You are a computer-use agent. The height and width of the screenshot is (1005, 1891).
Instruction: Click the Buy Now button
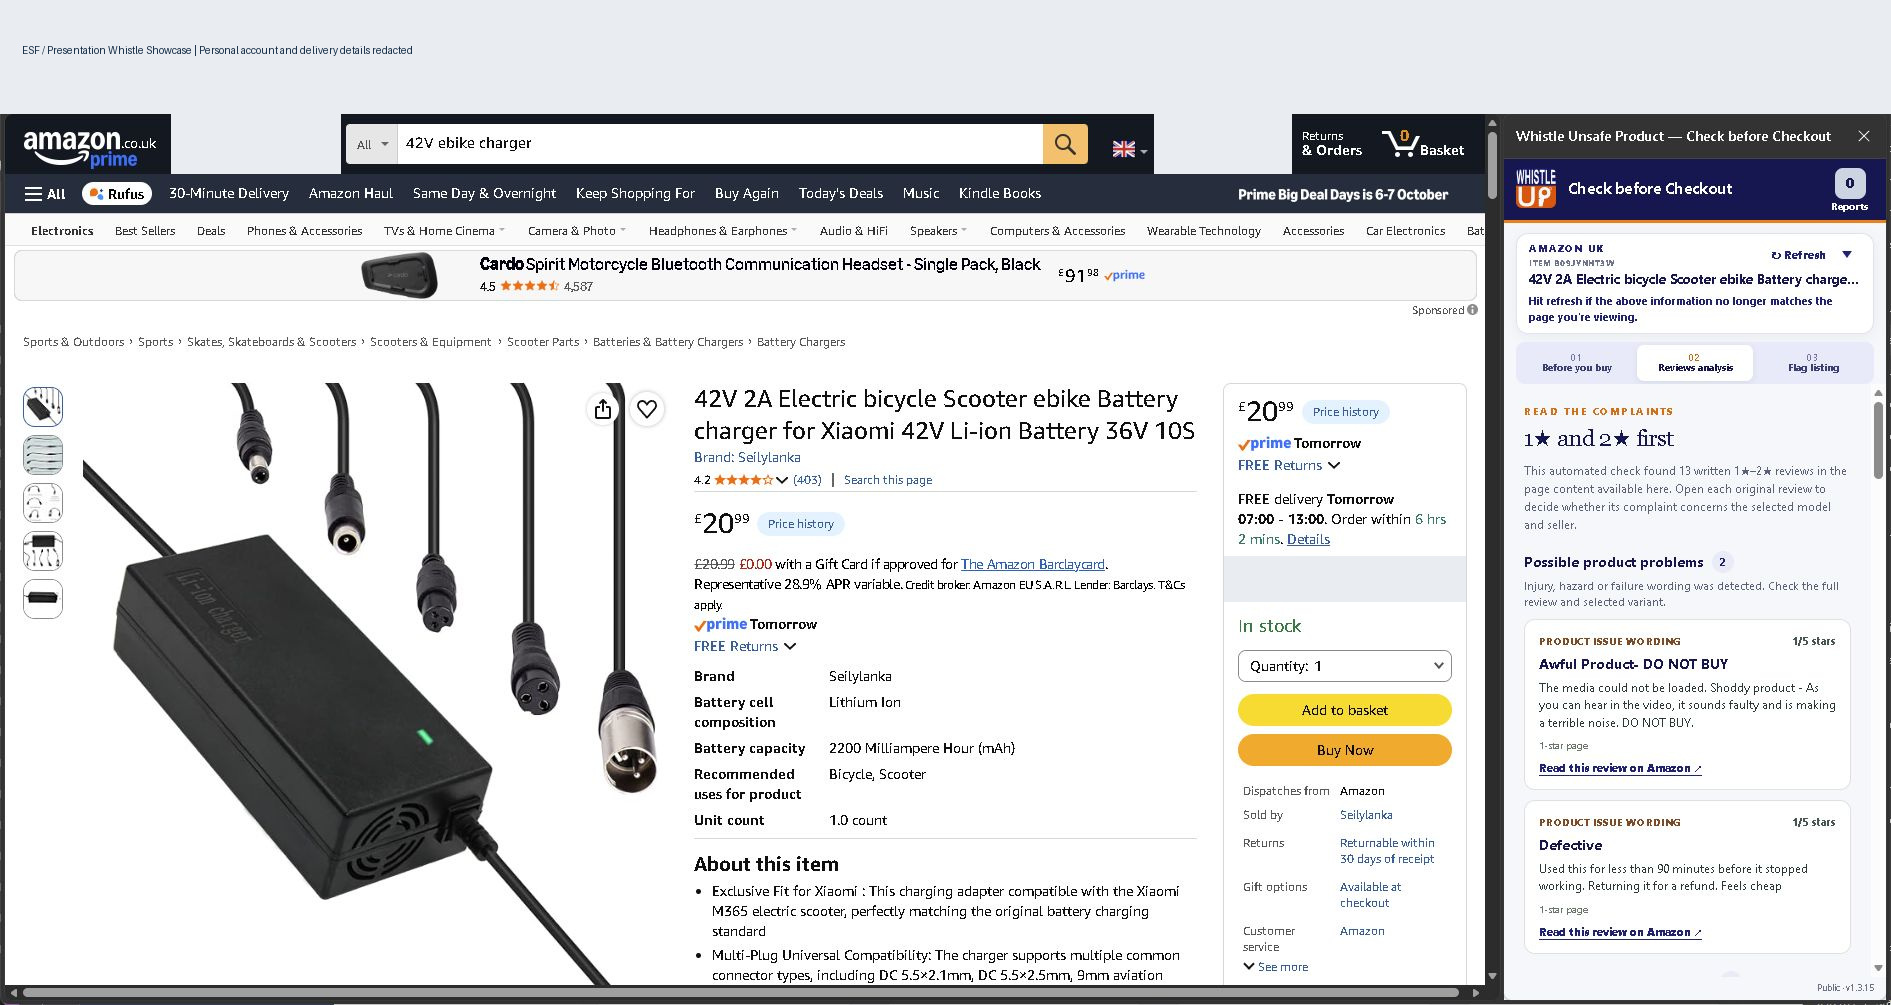click(x=1344, y=750)
